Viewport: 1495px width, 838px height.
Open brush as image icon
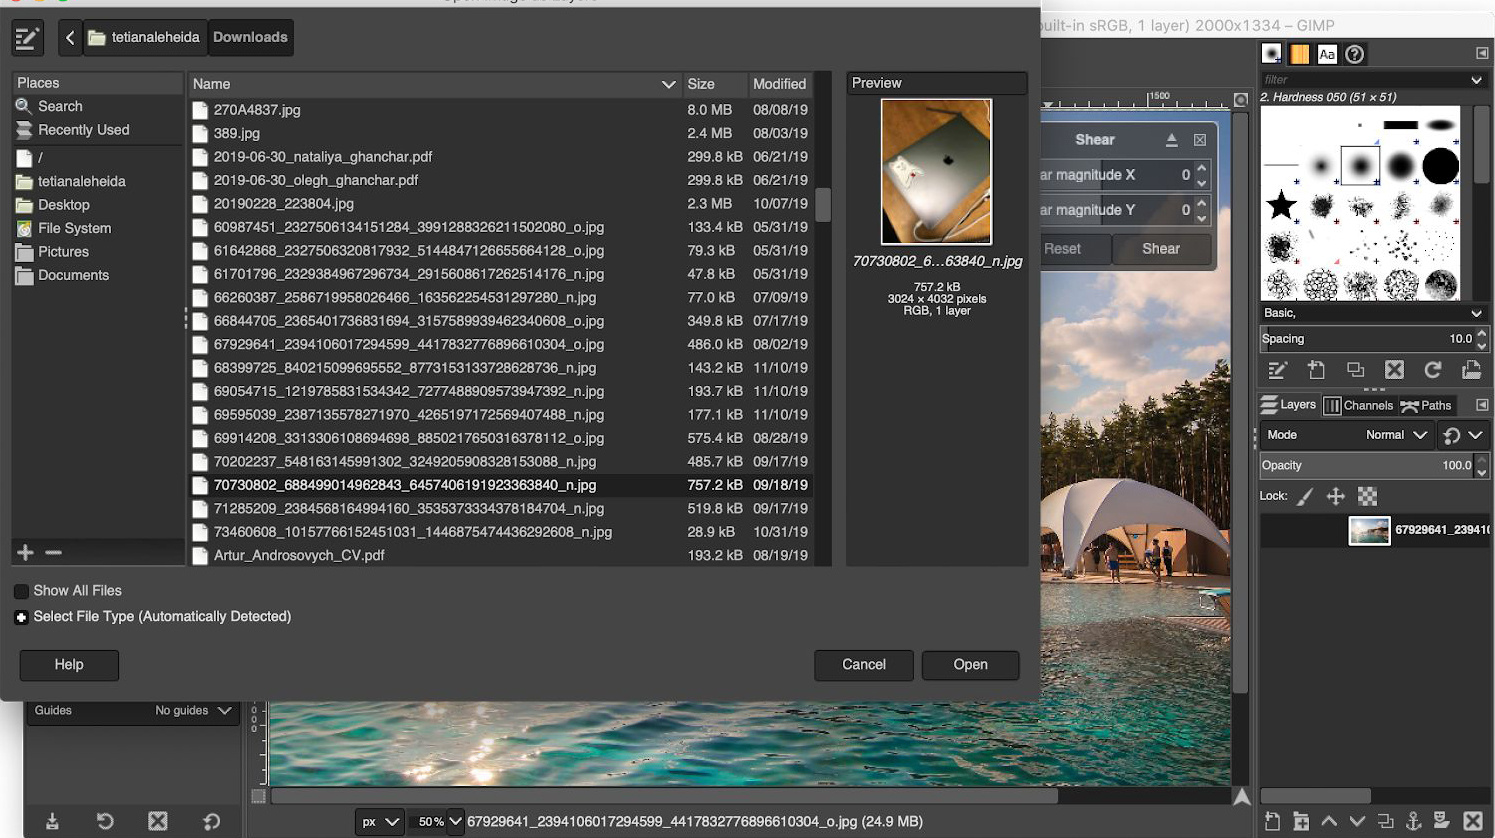tap(1471, 370)
